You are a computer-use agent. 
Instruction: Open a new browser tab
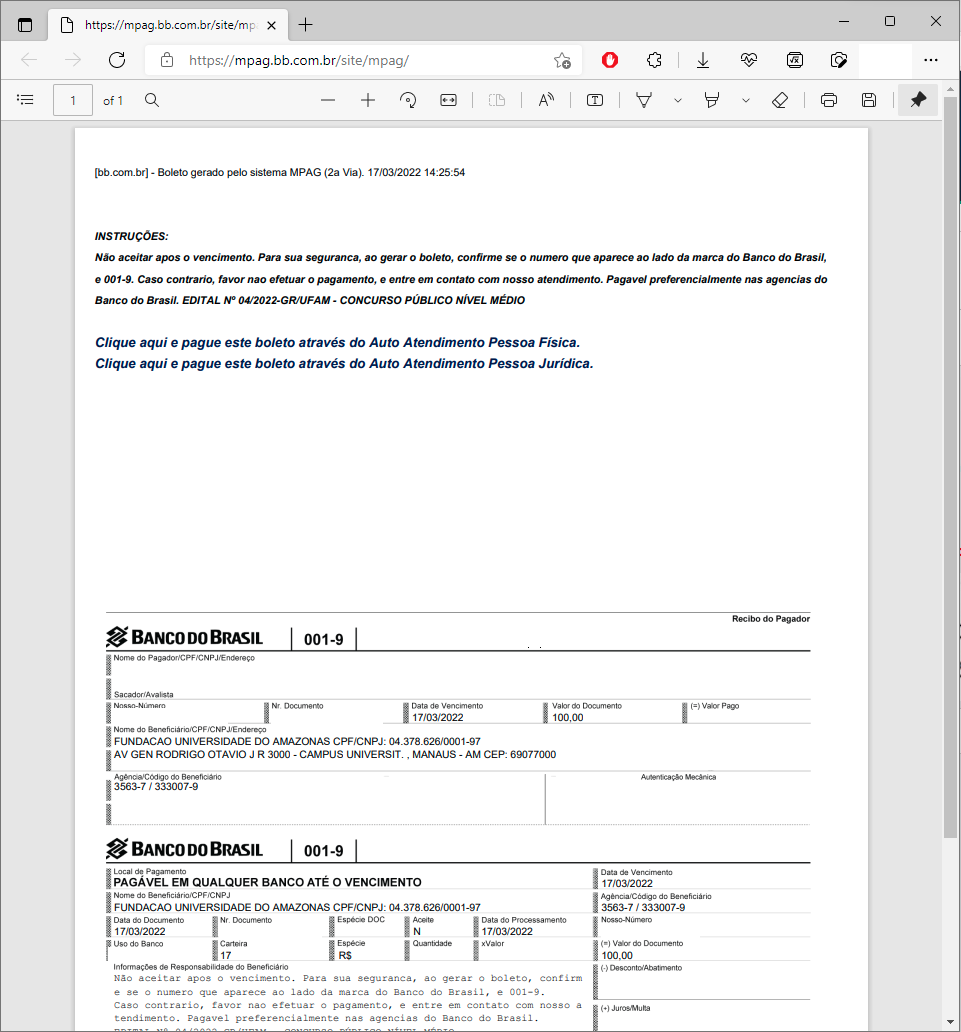point(306,24)
